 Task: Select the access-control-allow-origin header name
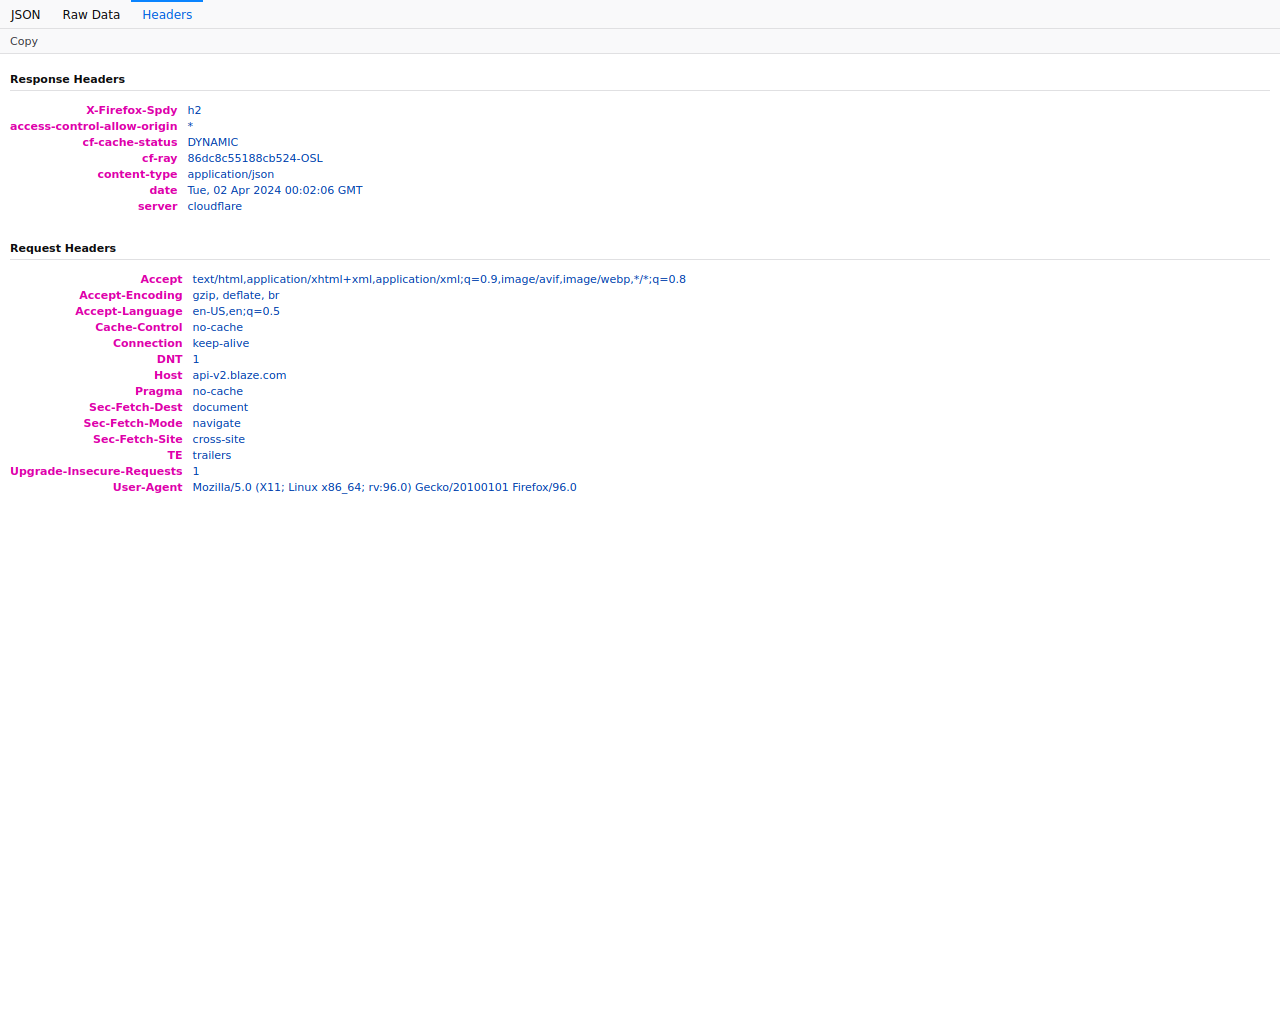[93, 126]
